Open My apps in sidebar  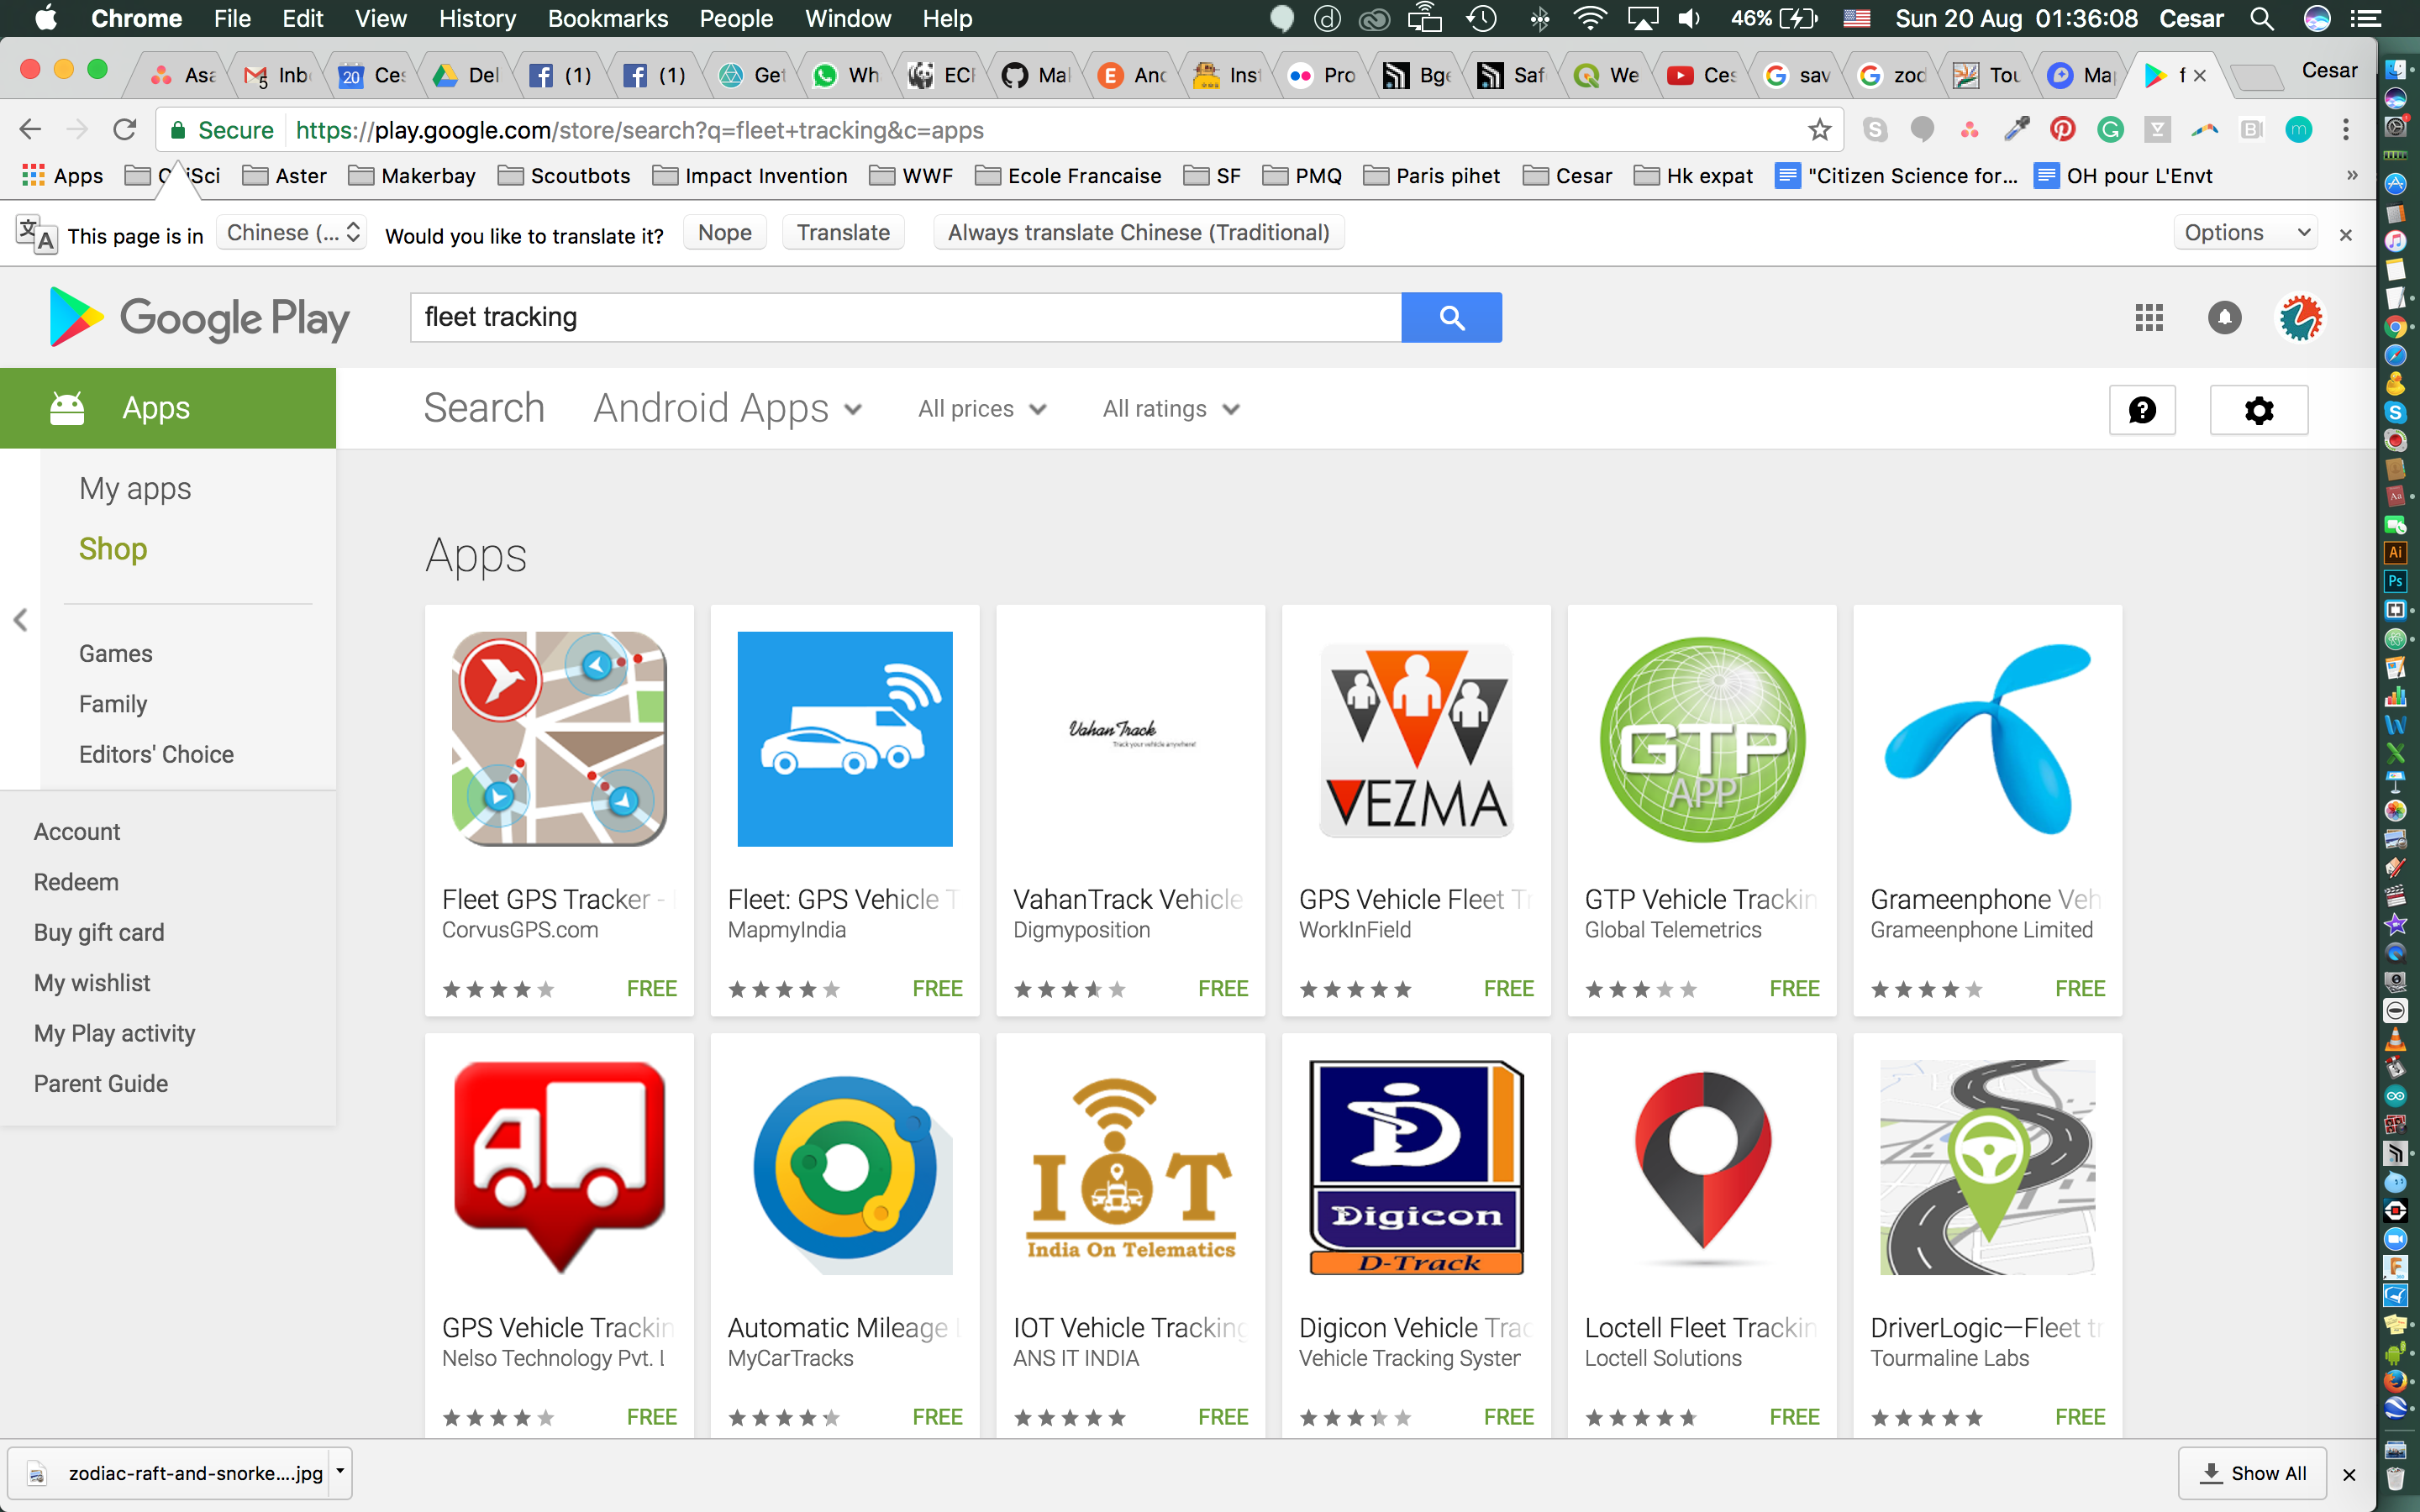[135, 488]
